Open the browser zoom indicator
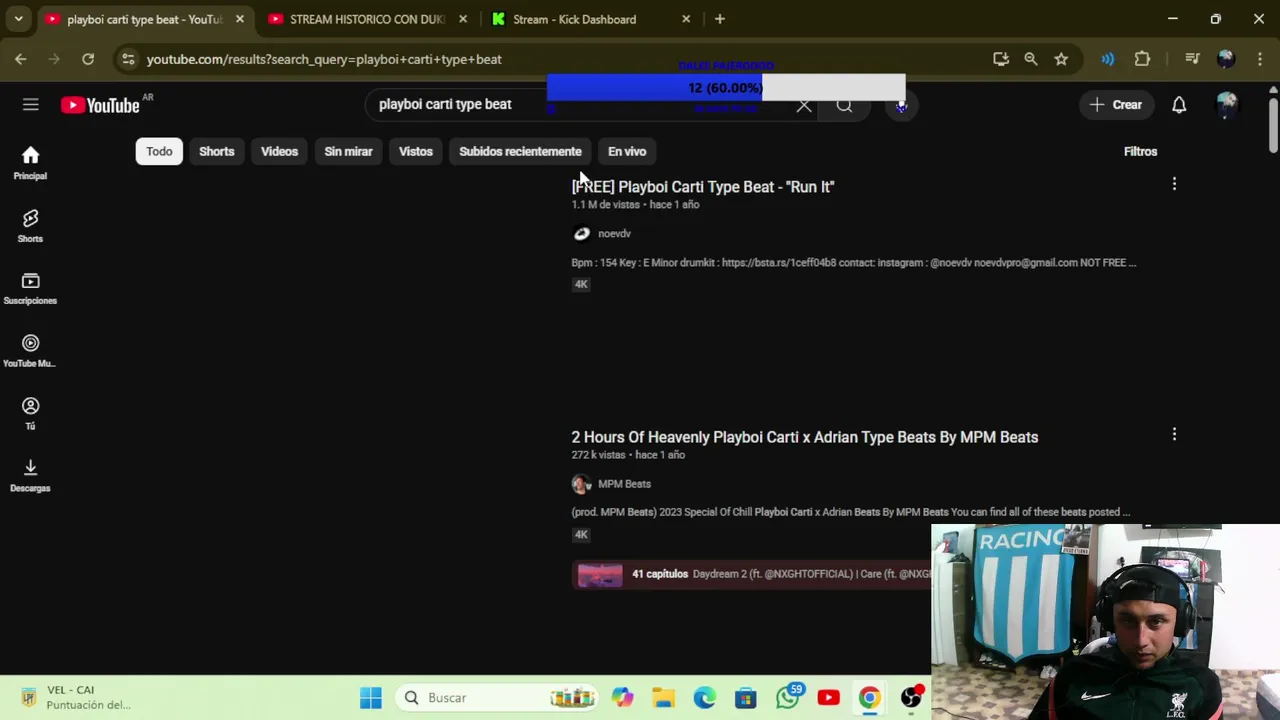The image size is (1280, 720). [x=1031, y=59]
